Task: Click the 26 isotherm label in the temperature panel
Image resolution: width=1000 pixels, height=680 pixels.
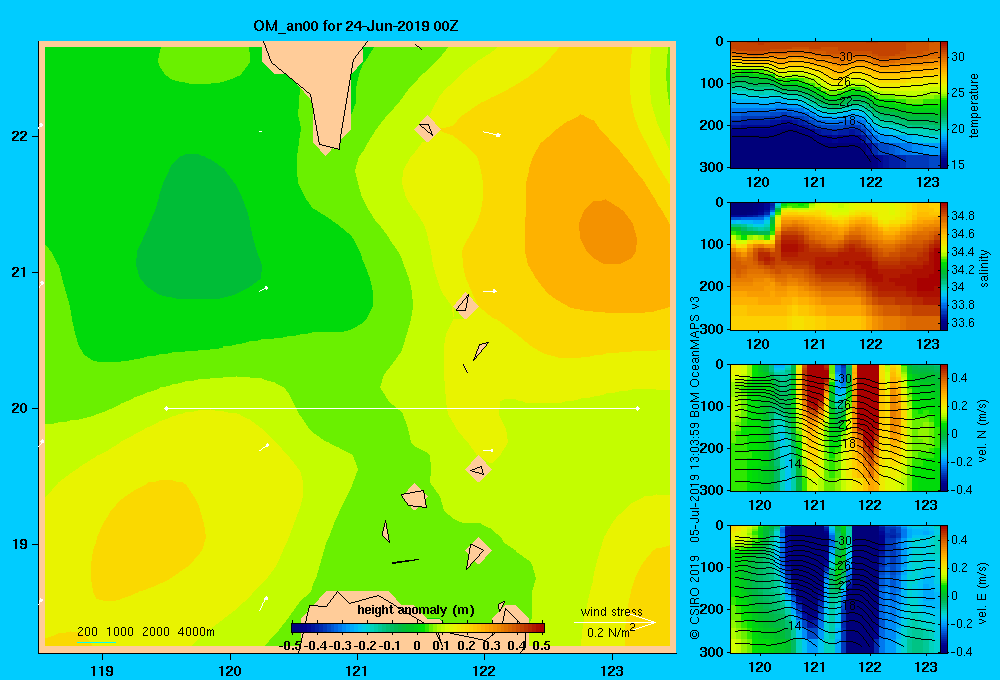Action: [x=844, y=82]
